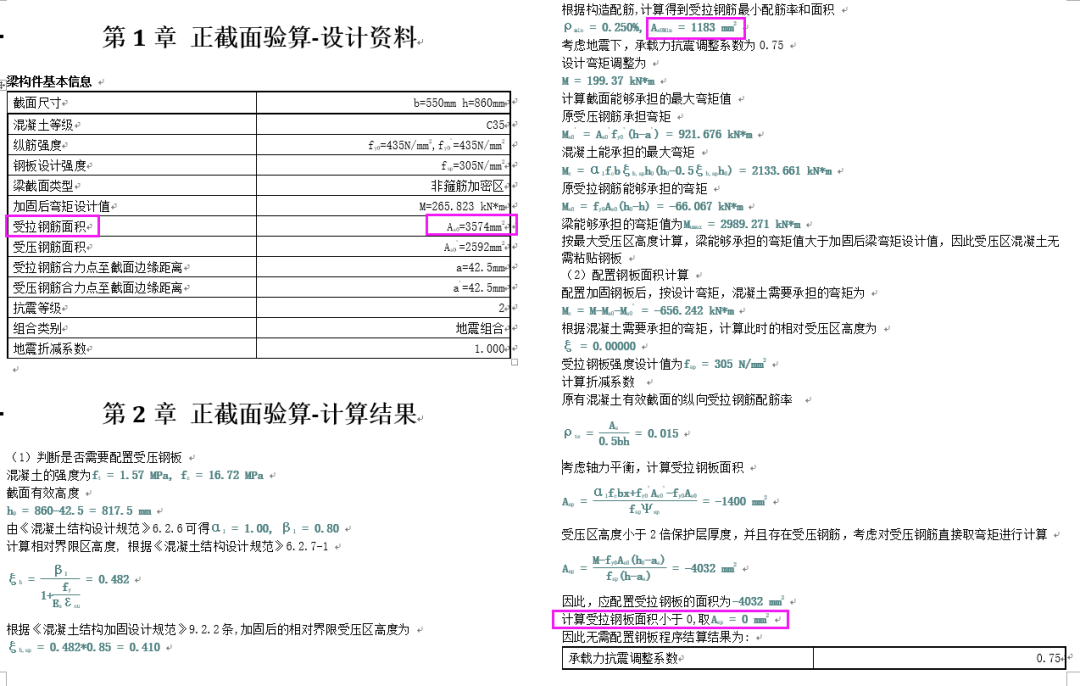Click concrete strength line with 1.57 MPa
Image resolution: width=1080 pixels, height=686 pixels.
[x=136, y=475]
